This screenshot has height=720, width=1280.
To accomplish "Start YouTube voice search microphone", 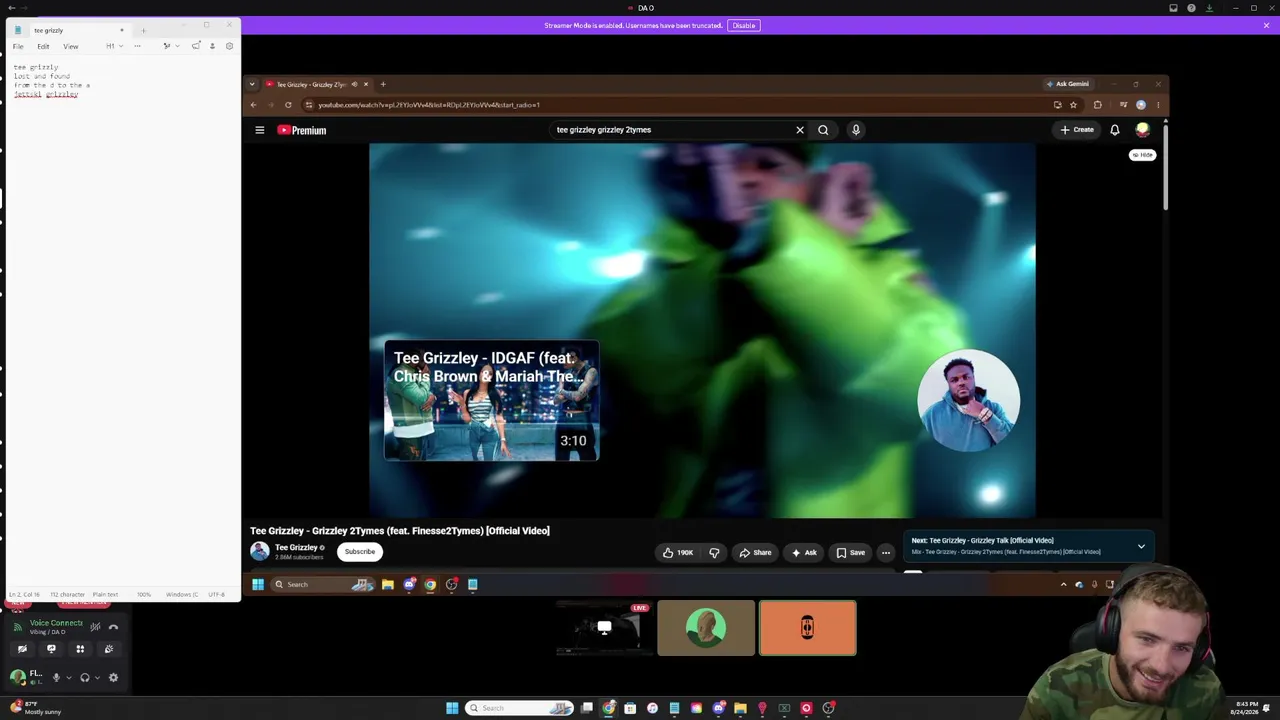I will 856,130.
